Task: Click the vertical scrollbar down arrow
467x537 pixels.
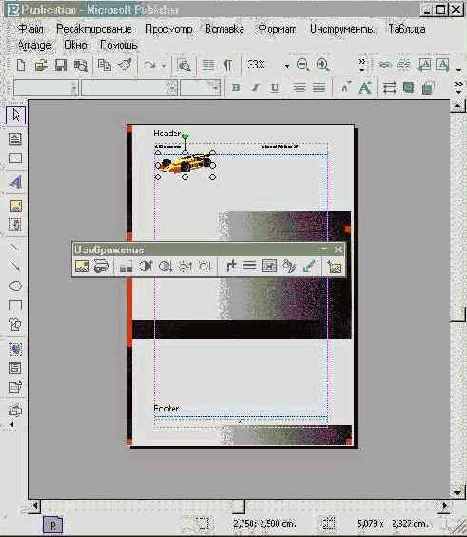Action: click(458, 492)
